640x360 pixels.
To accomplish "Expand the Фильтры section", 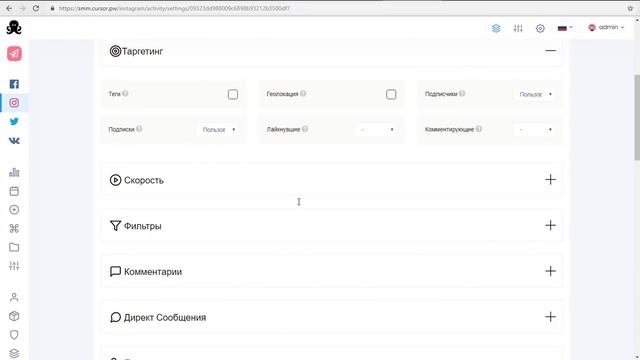I will [x=551, y=225].
